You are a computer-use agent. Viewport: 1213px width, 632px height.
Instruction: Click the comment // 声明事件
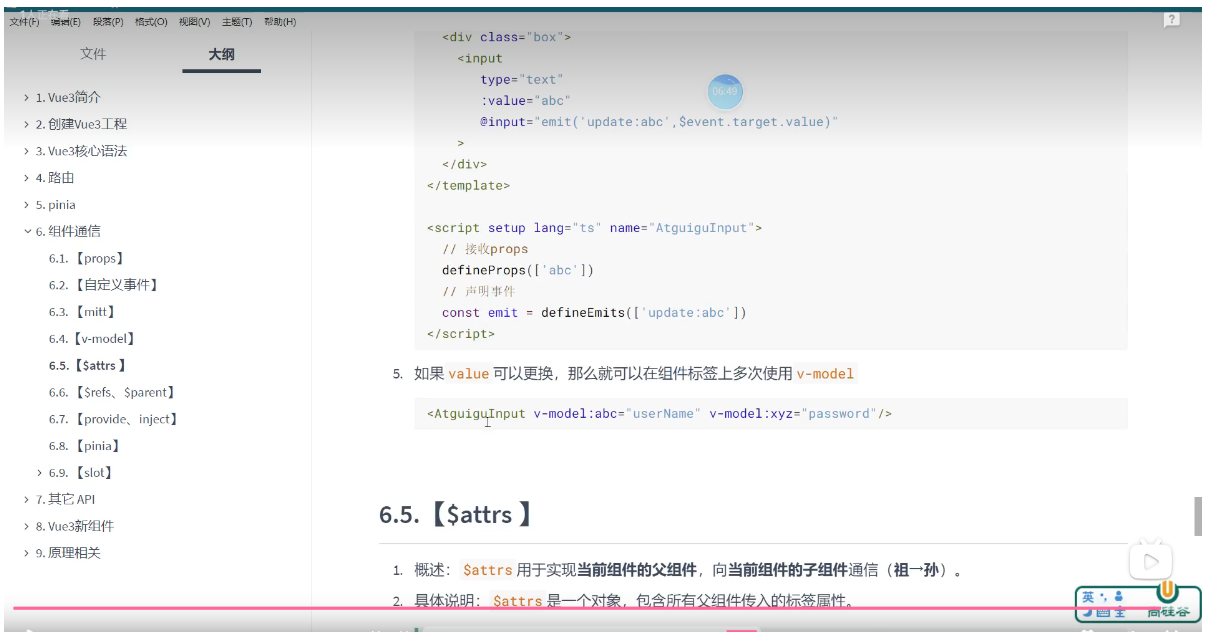point(480,291)
